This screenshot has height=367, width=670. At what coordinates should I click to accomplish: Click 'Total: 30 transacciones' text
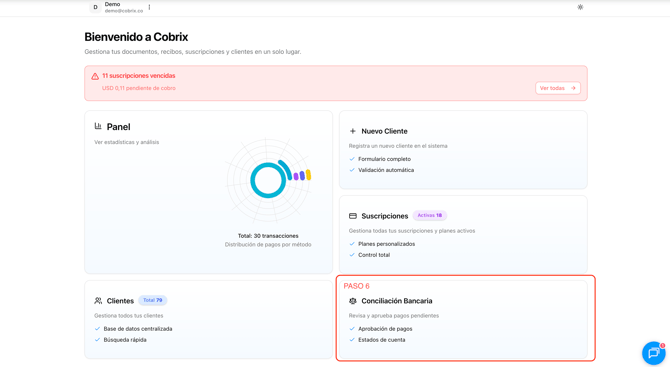[x=268, y=236]
